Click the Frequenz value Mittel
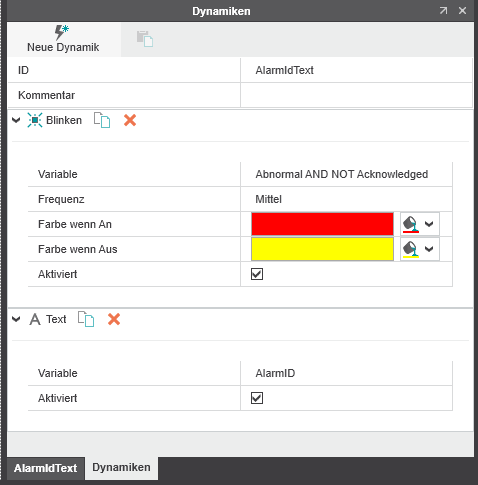 point(269,199)
